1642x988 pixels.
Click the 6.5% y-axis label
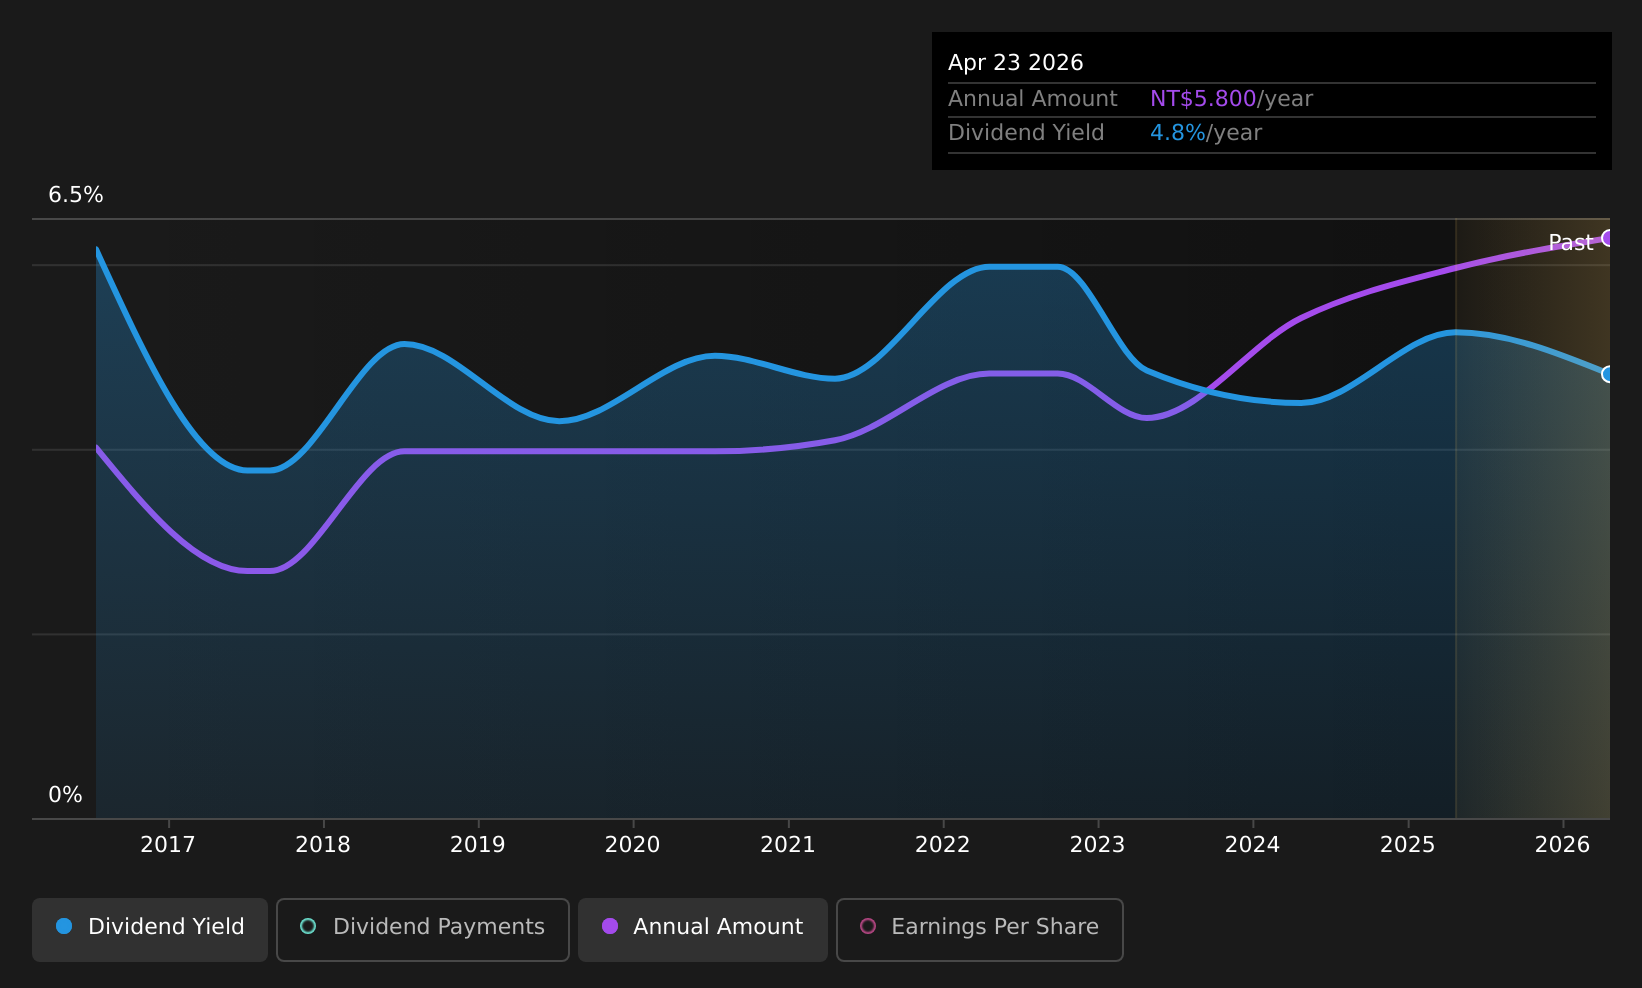point(76,195)
